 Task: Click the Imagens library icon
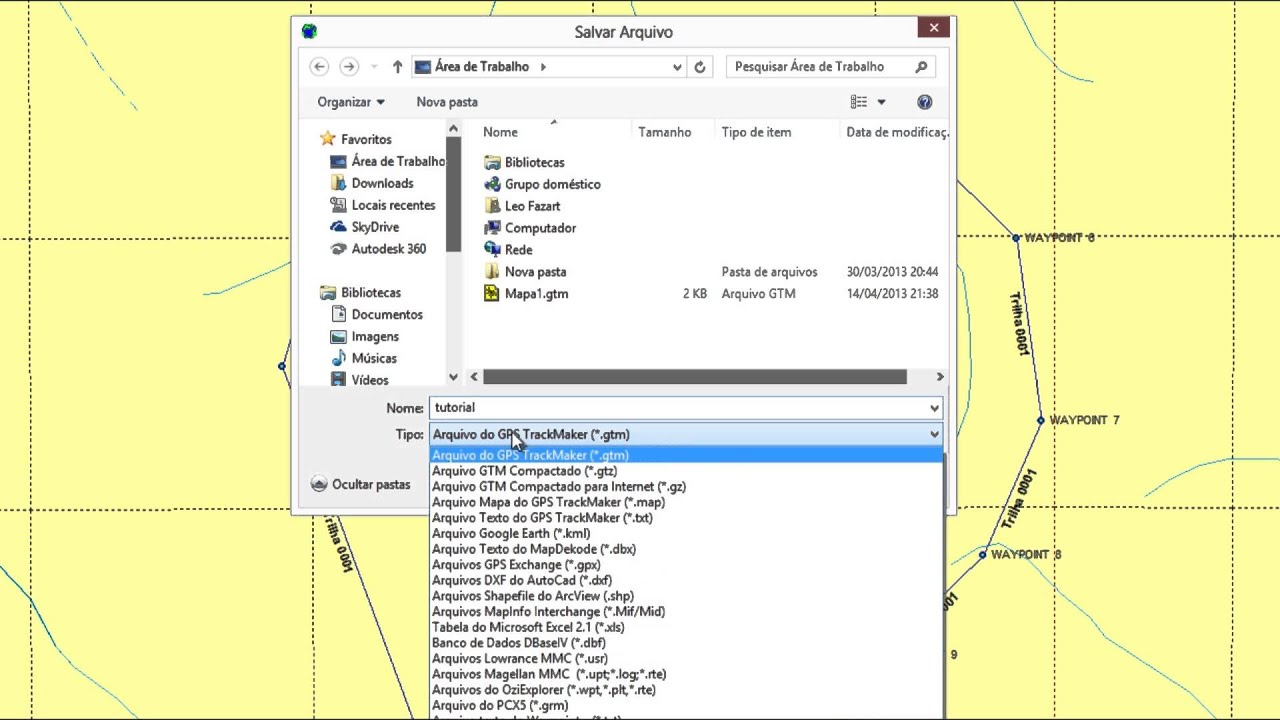338,337
